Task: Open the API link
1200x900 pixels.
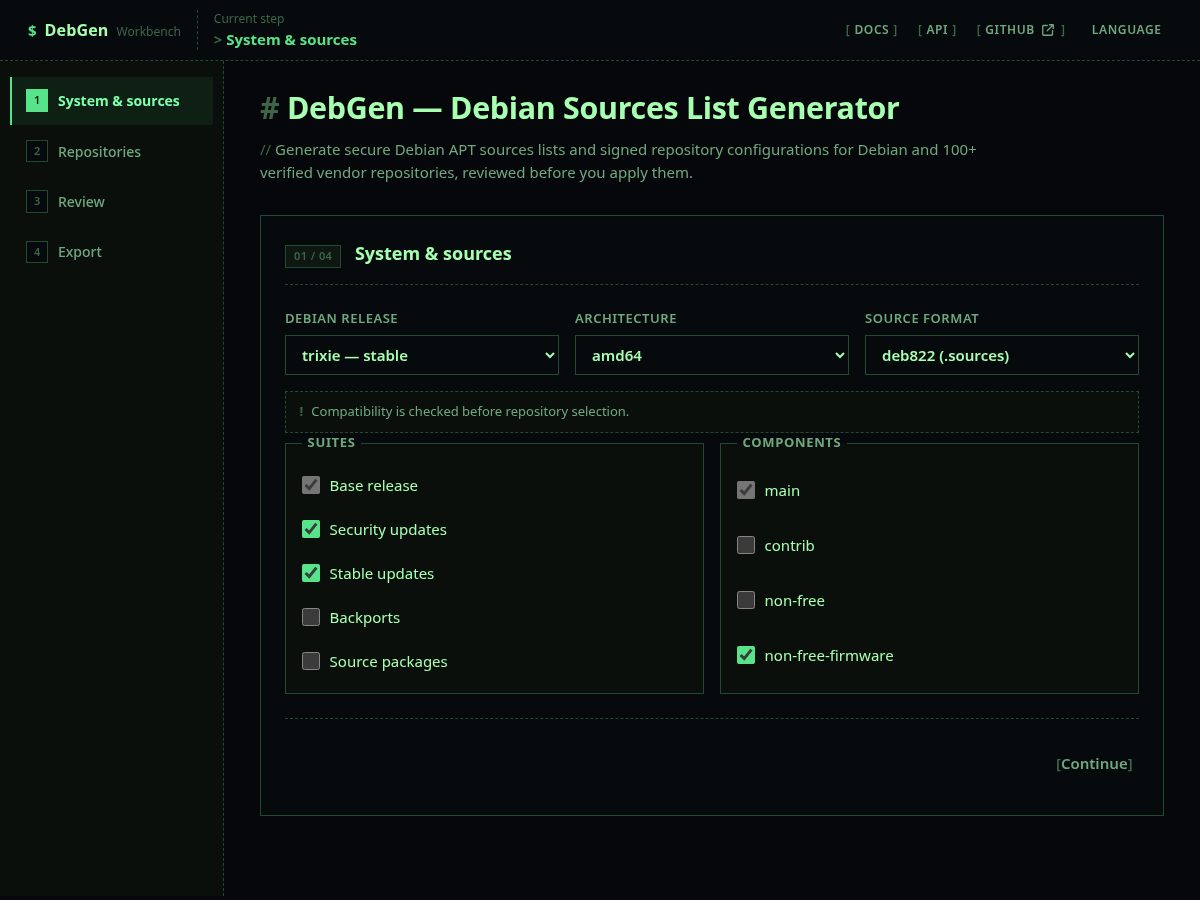Action: tap(937, 30)
